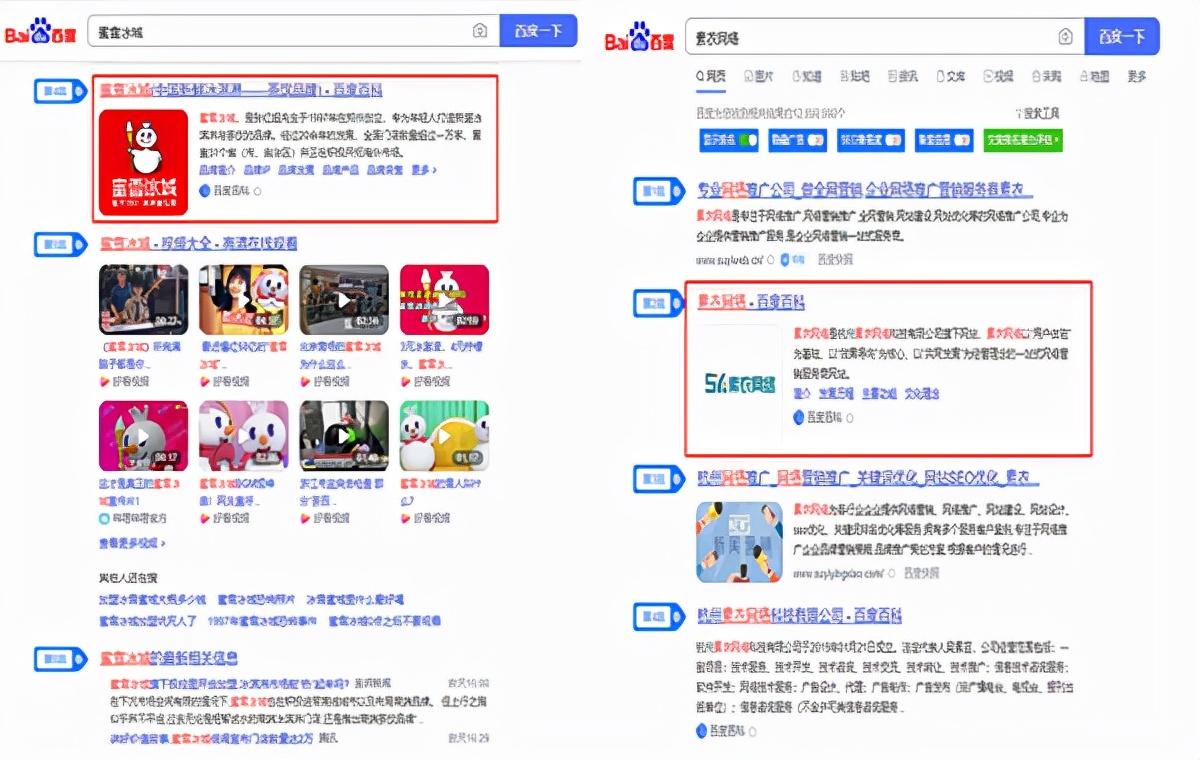Open the search tools filter on right page
This screenshot has height=760, width=1200.
click(x=1036, y=113)
